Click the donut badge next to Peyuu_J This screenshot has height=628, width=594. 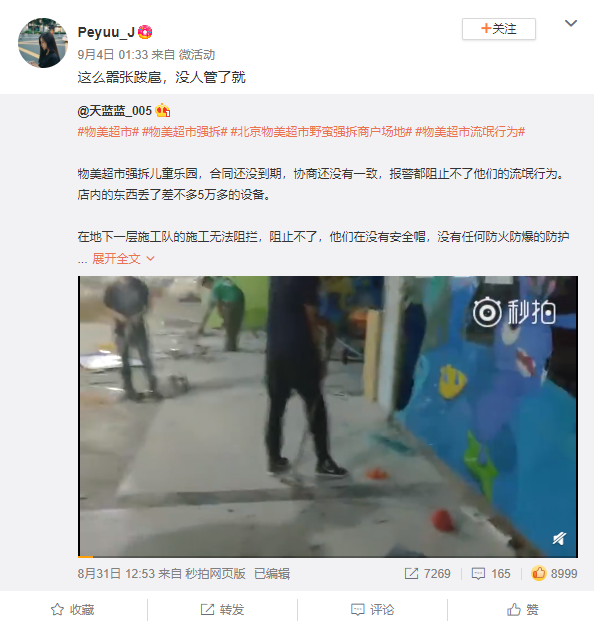point(145,32)
